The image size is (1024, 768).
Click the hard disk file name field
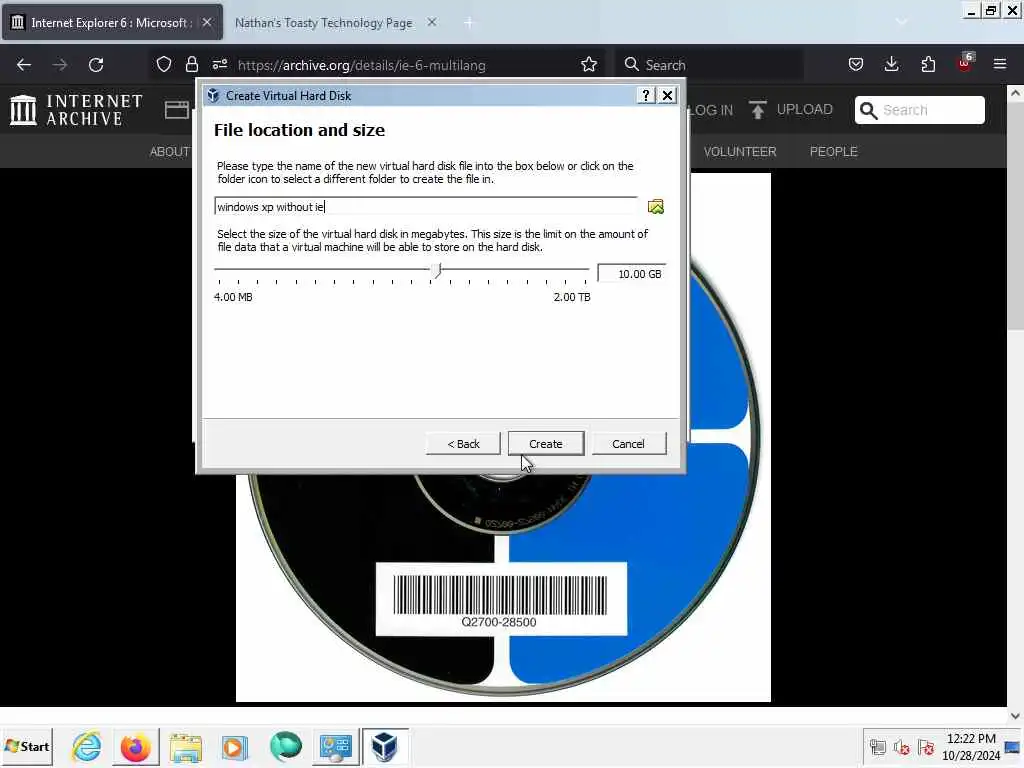coord(426,206)
